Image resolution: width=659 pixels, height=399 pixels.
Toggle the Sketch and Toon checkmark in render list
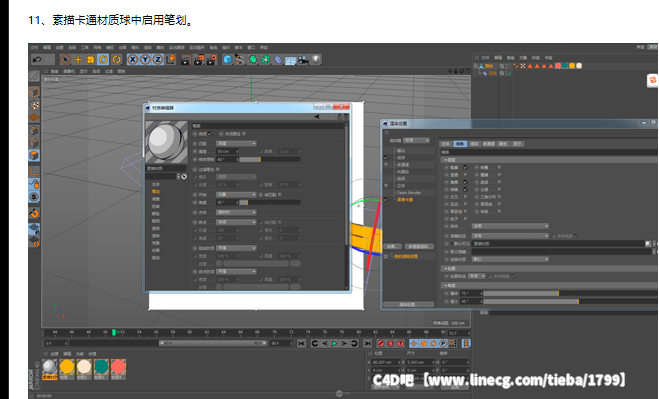point(386,199)
